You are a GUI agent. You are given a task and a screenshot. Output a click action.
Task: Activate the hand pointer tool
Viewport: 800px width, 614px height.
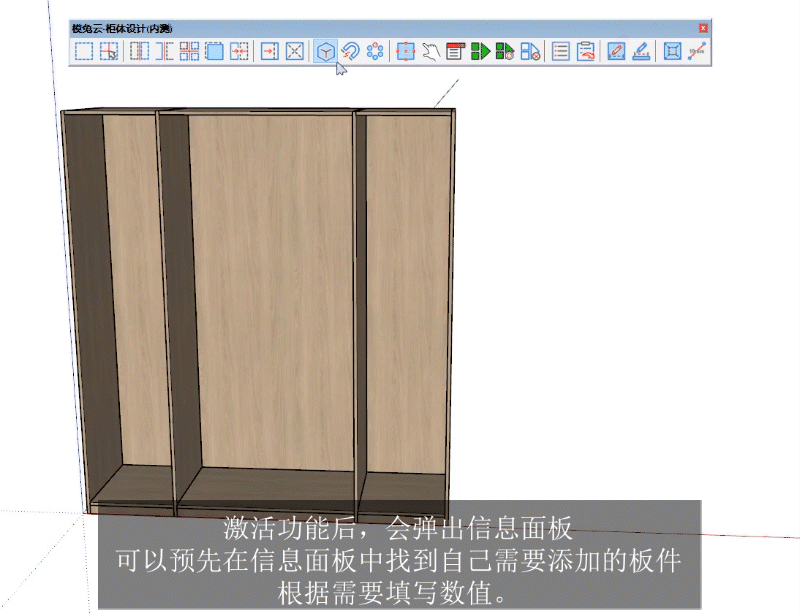pyautogui.click(x=430, y=51)
